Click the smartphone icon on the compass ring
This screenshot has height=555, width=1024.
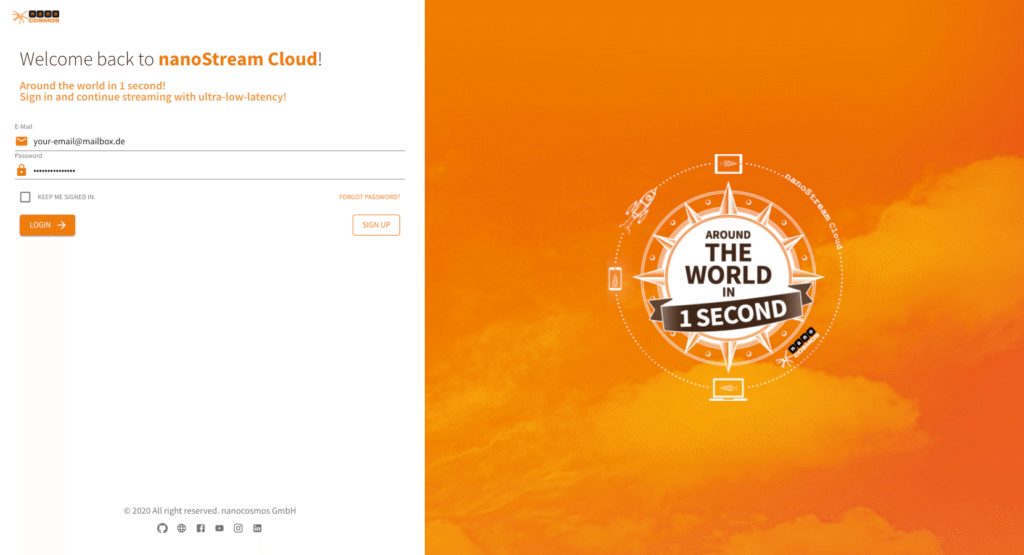click(614, 279)
